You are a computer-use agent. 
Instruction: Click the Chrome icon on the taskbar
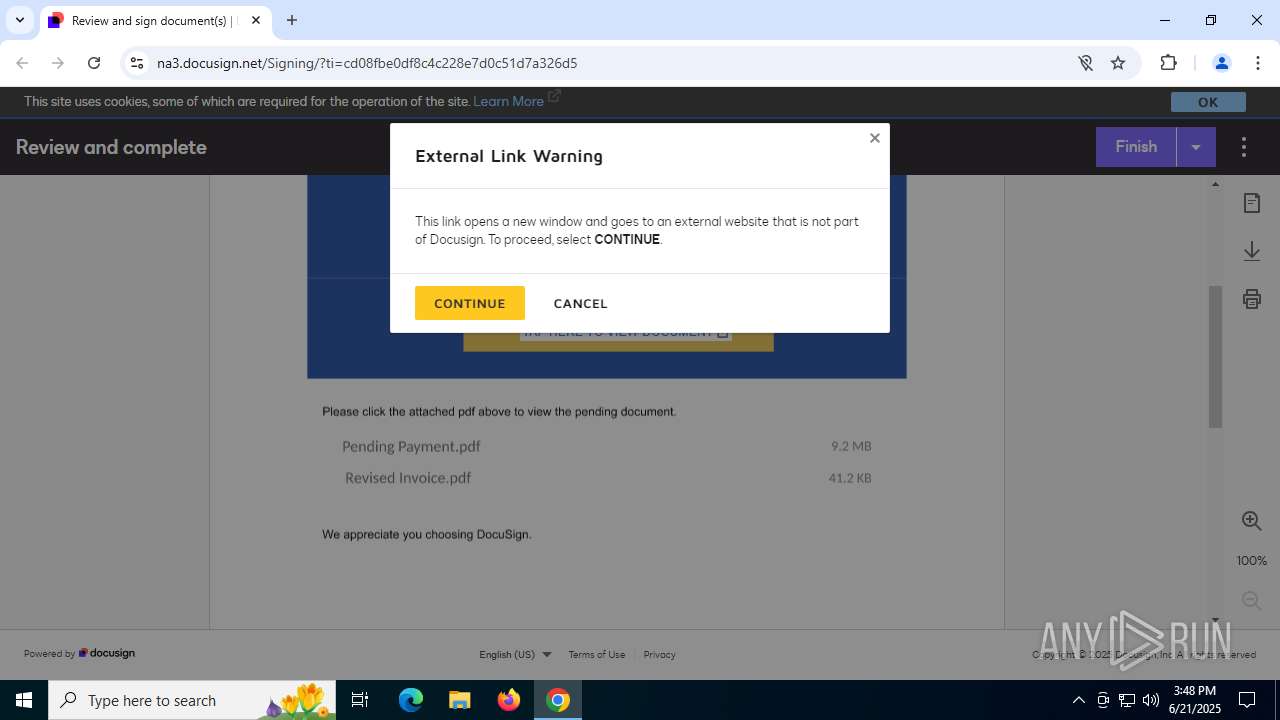coord(558,700)
